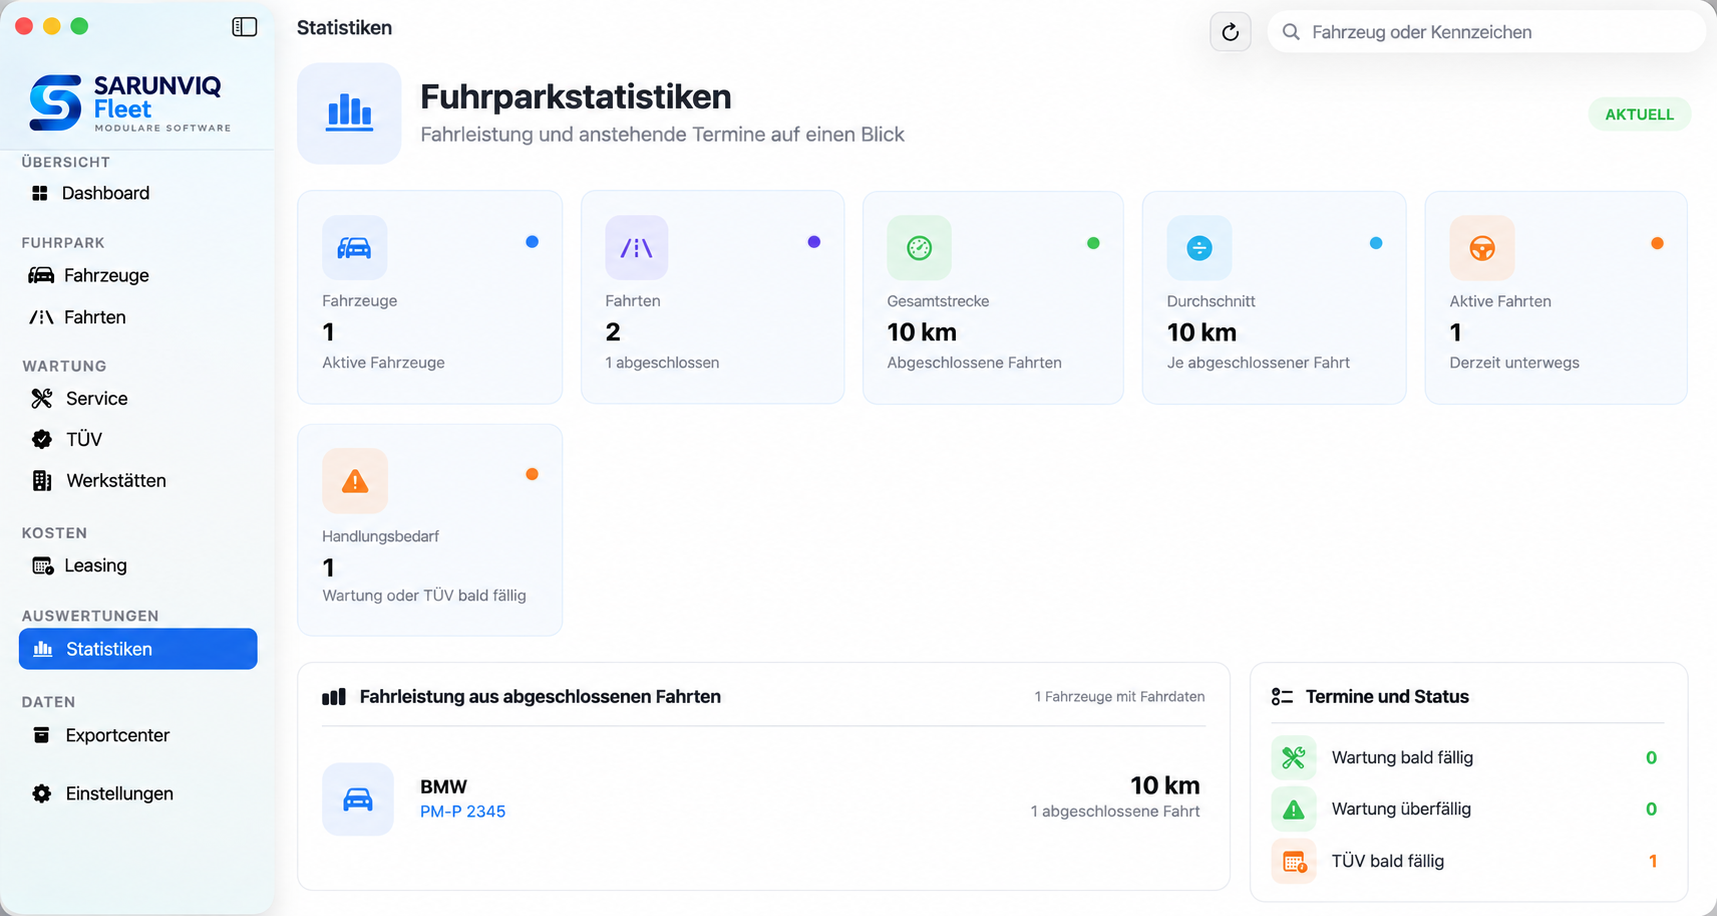
Task: Click '1 abgeschlossene Fahrt' in BMW row
Action: (x=1115, y=811)
